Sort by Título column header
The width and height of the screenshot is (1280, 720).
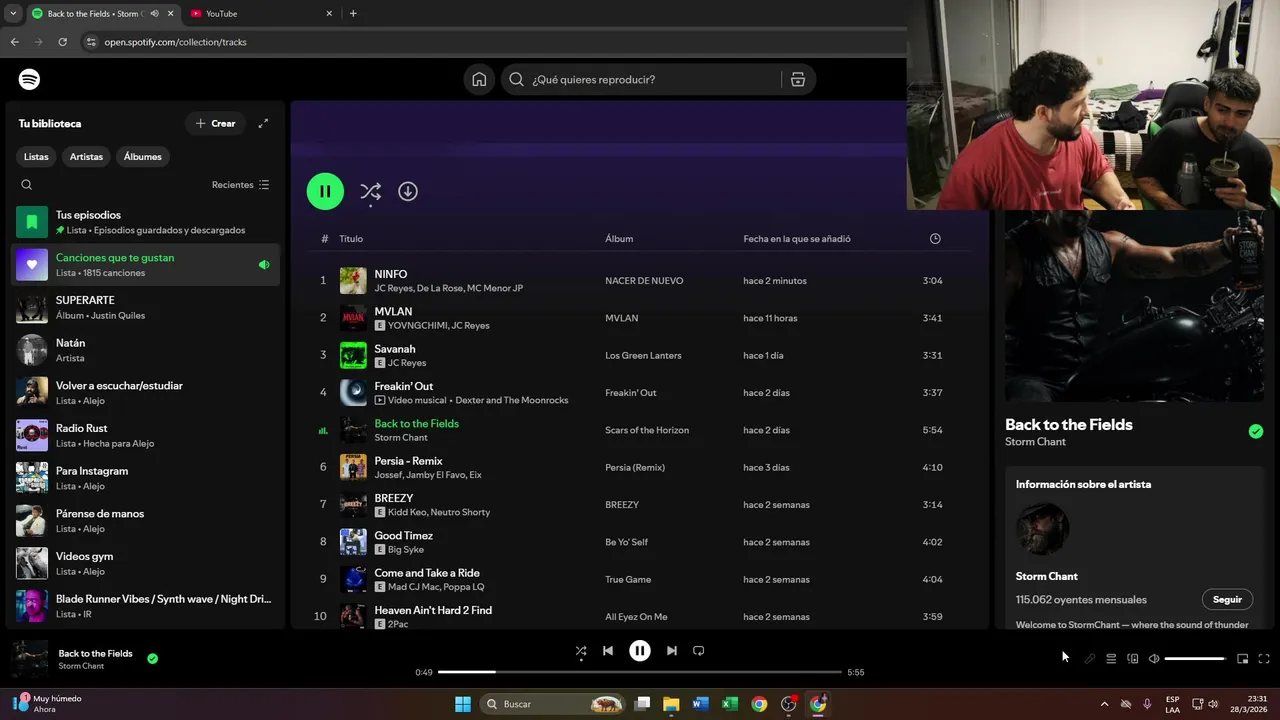pyautogui.click(x=351, y=239)
